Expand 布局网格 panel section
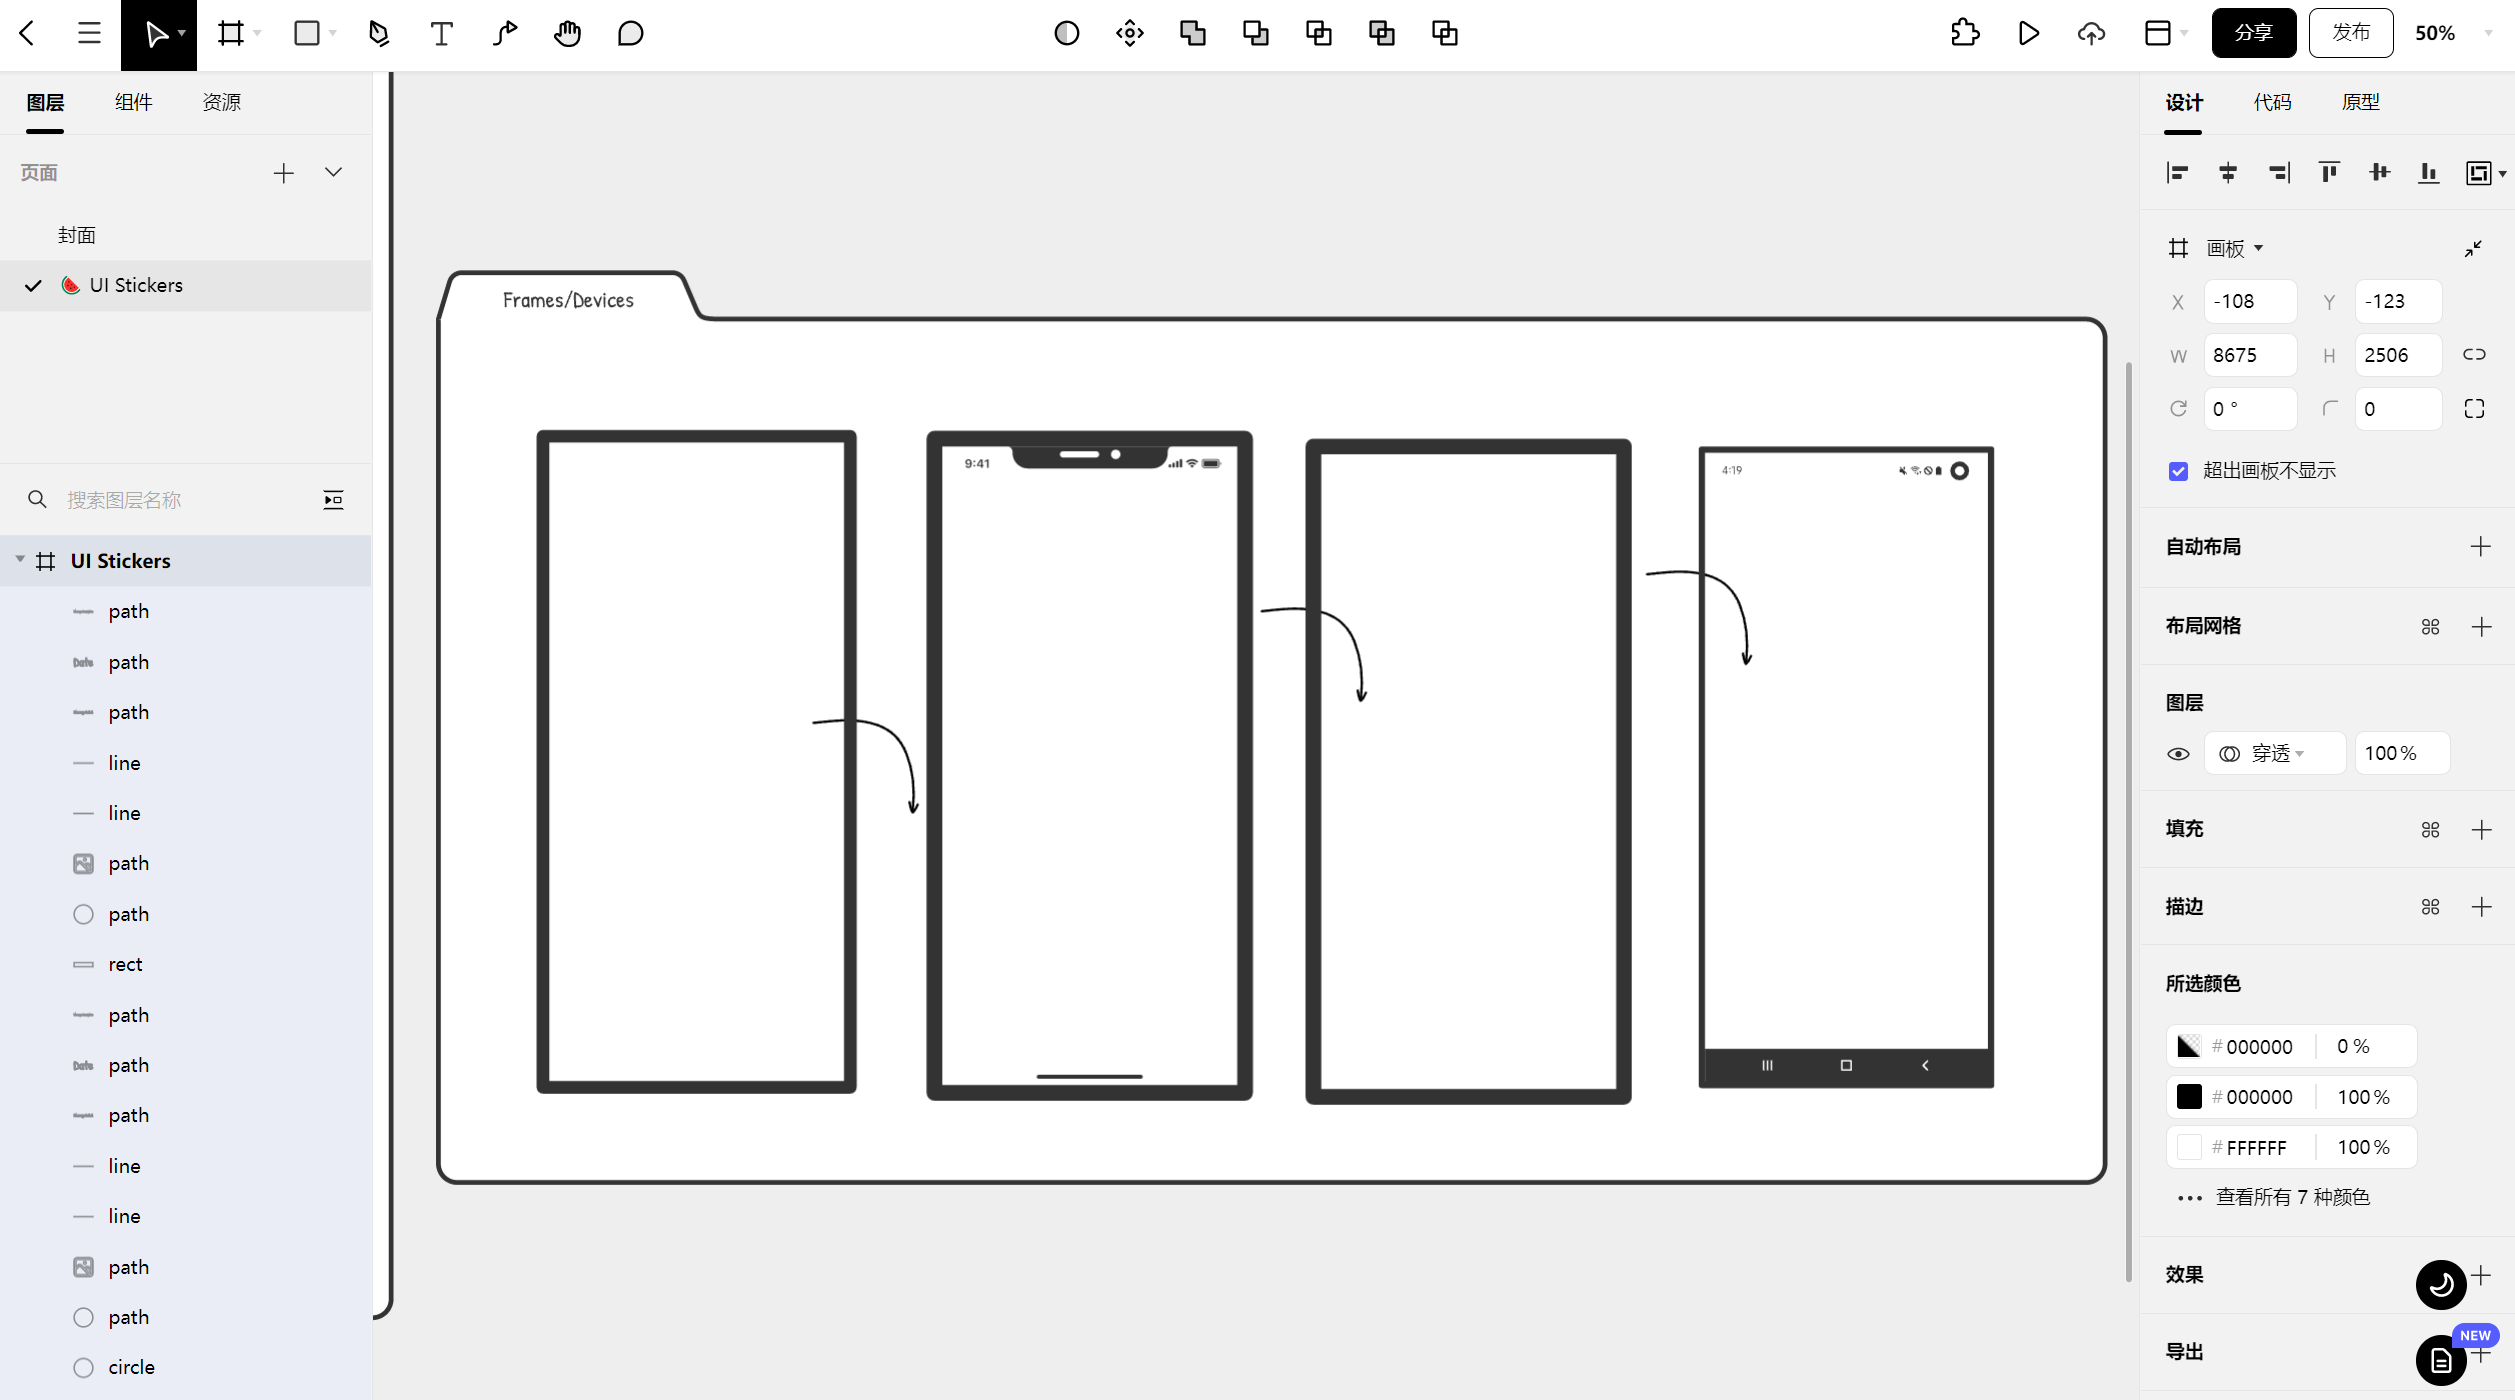Image resolution: width=2515 pixels, height=1400 pixels. tap(2482, 624)
